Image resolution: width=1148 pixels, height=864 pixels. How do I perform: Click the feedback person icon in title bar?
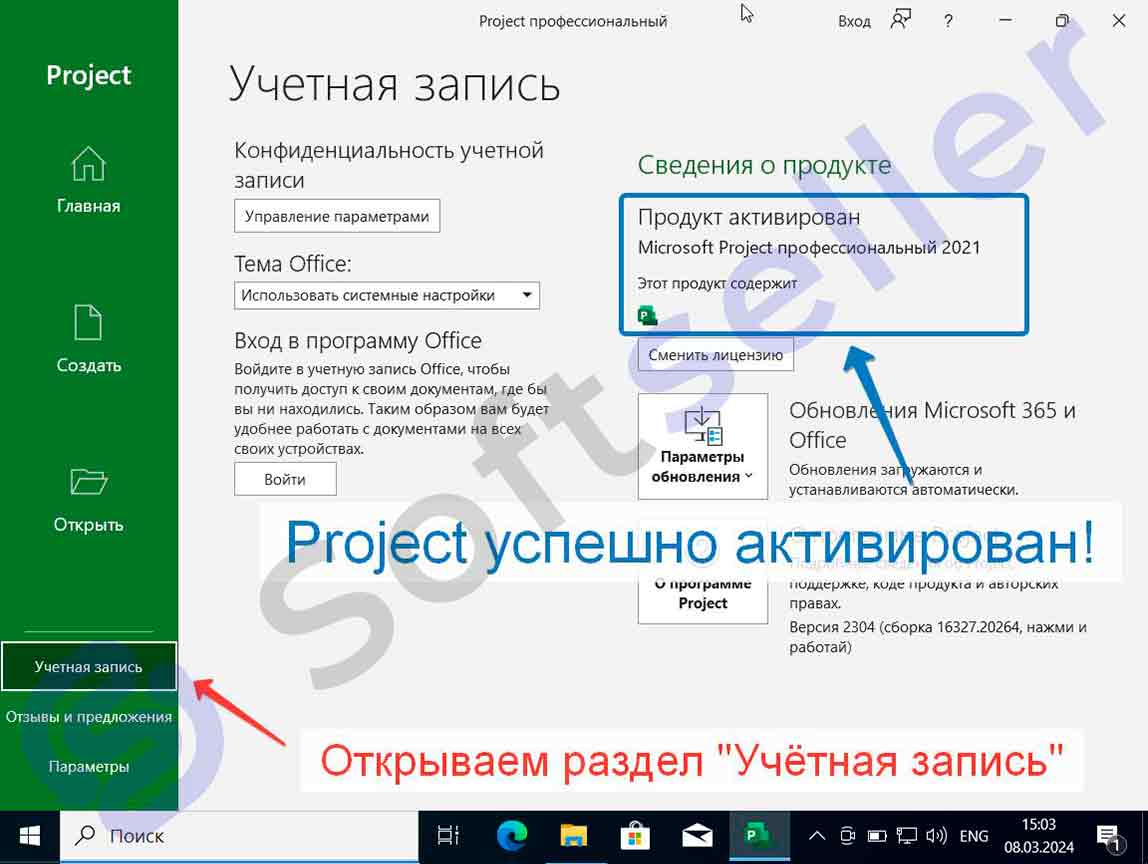[900, 21]
